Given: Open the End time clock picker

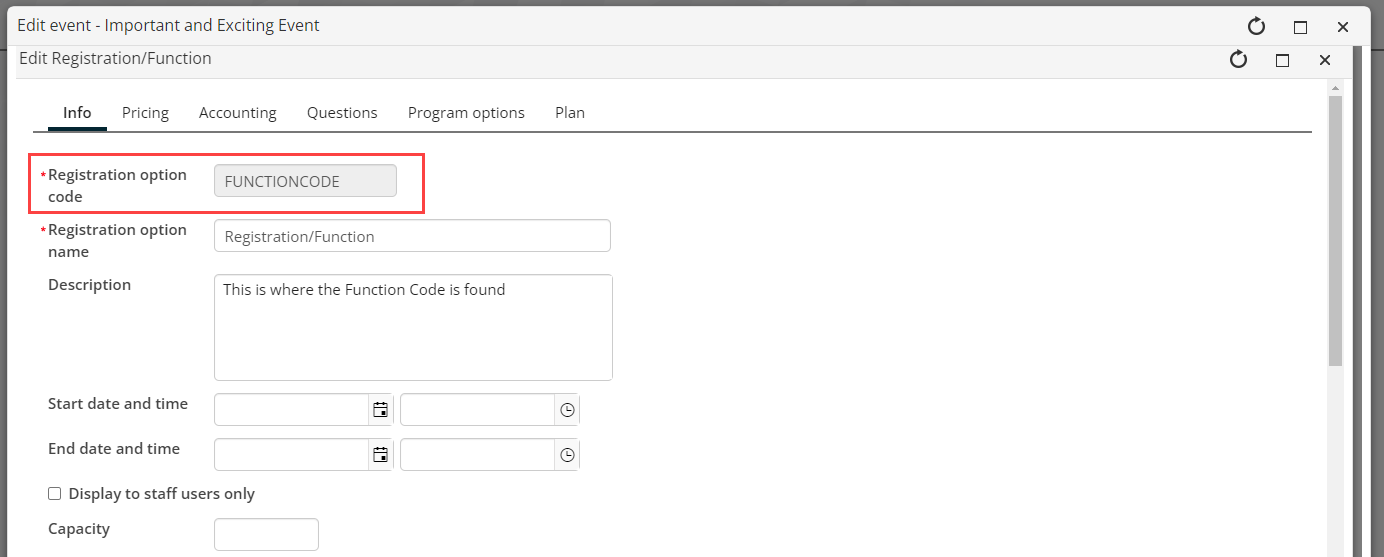Looking at the screenshot, I should (567, 455).
